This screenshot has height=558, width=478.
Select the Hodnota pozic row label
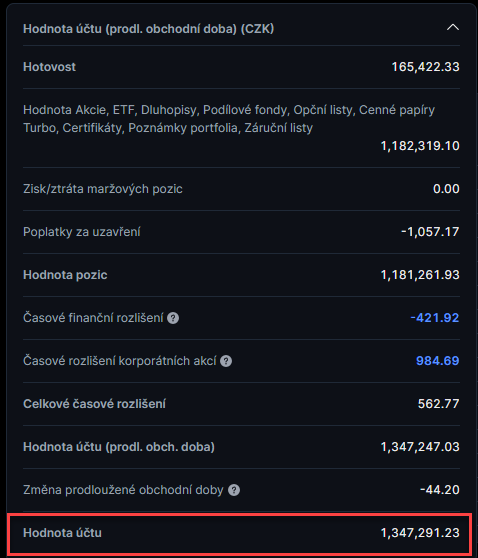[65, 275]
